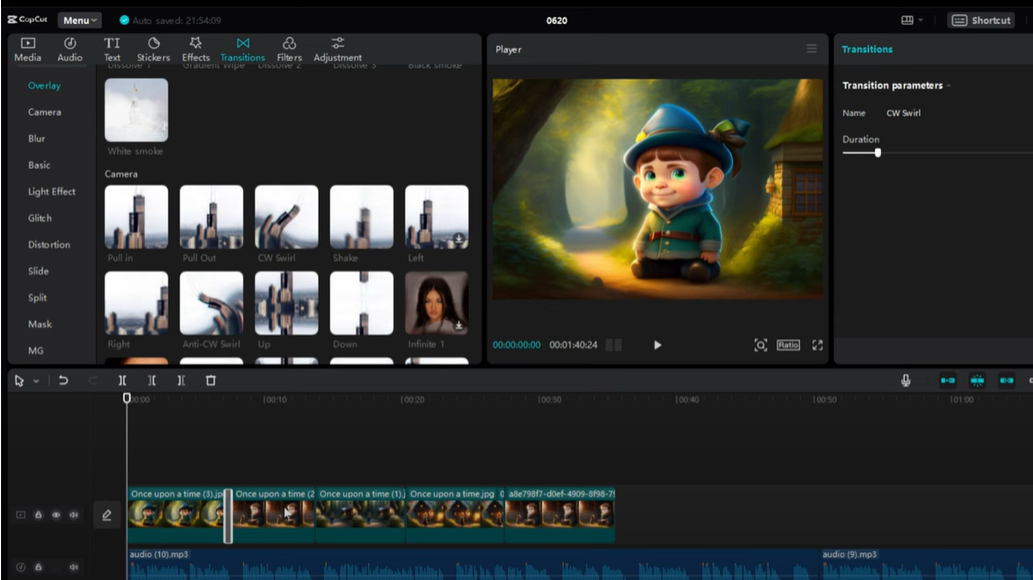Start a voiceover with the microphone icon
Screen dimensions: 1033x580
(905, 381)
